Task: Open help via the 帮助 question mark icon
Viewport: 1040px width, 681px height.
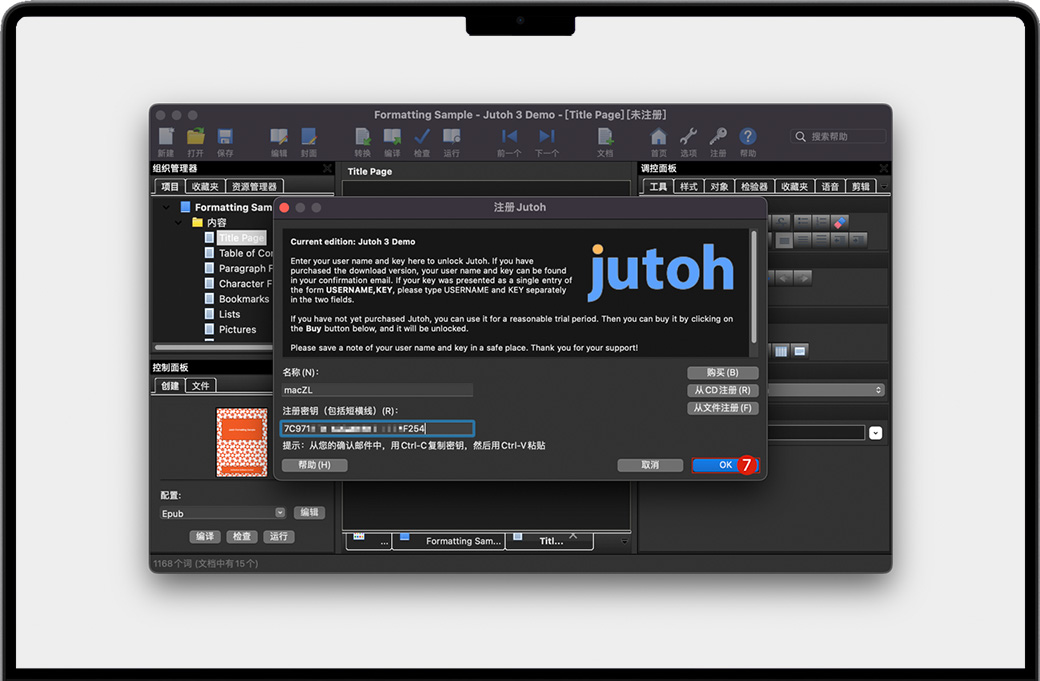Action: (748, 137)
